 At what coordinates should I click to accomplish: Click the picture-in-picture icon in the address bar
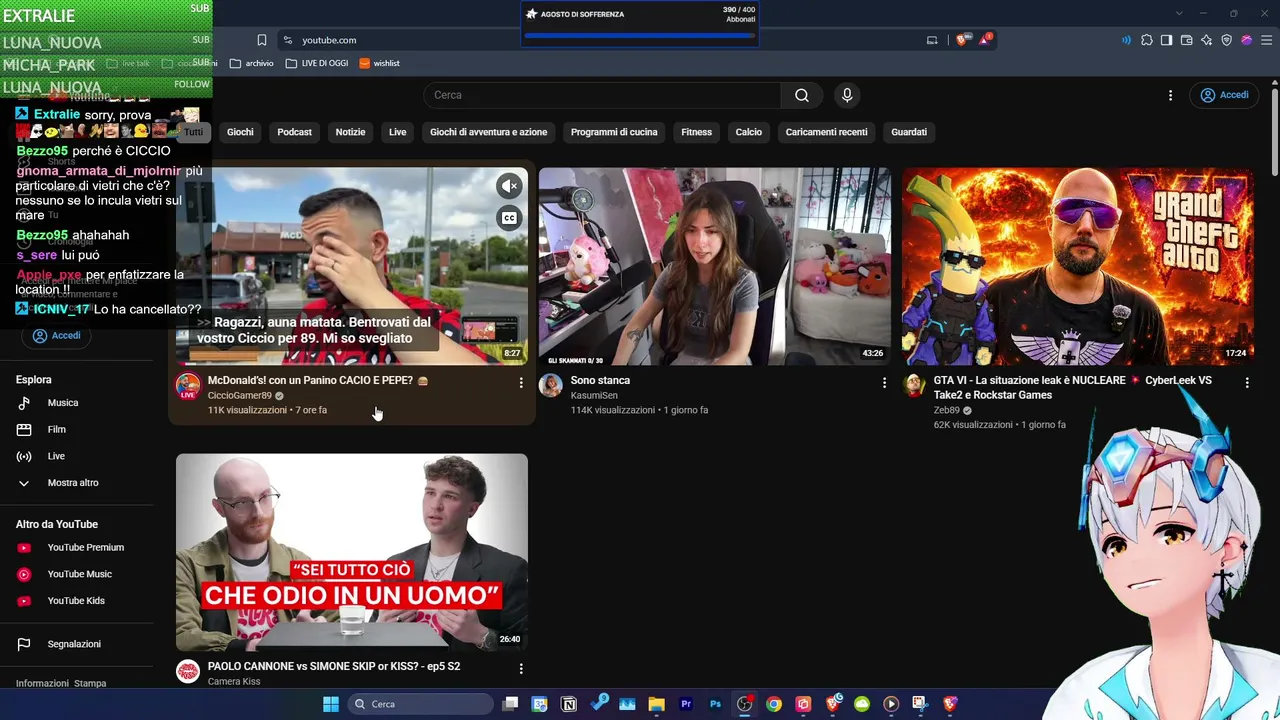[932, 40]
